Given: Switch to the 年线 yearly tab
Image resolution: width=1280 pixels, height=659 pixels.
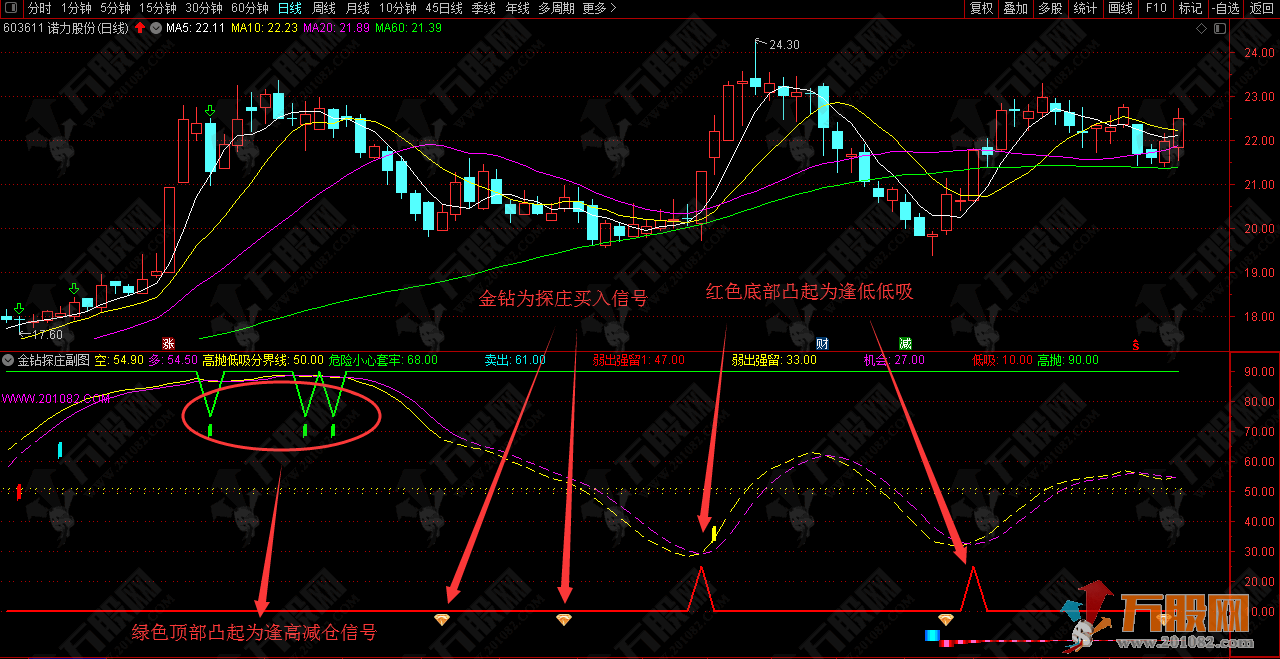Looking at the screenshot, I should (x=517, y=8).
